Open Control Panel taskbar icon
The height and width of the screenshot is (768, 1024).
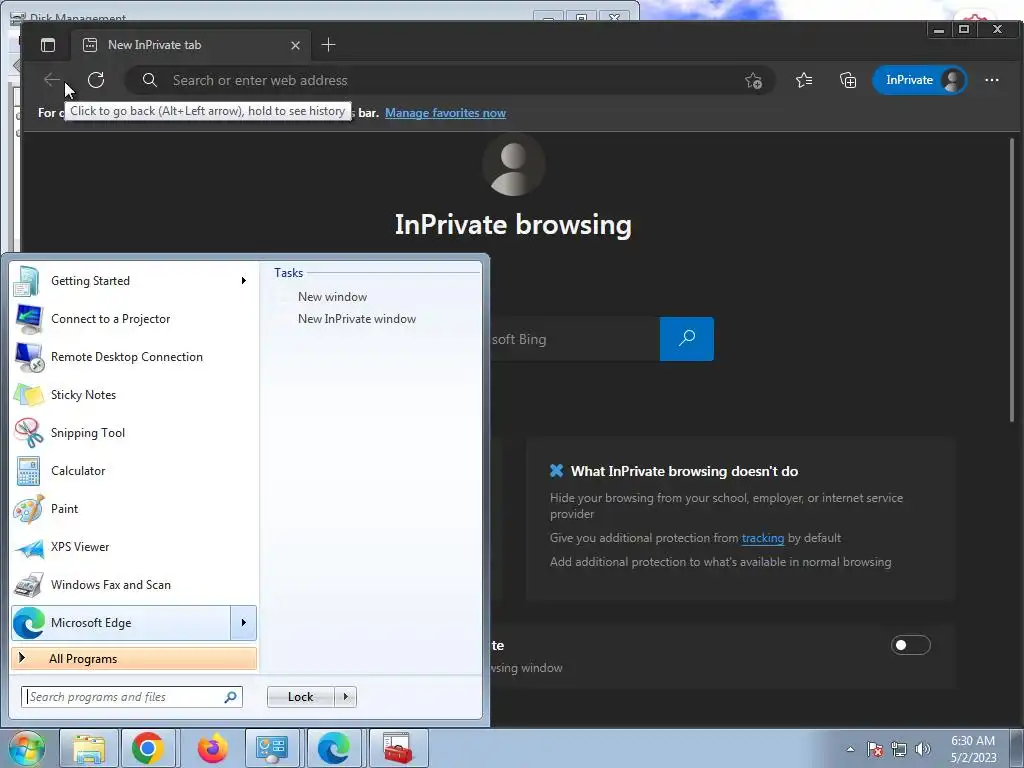click(272, 748)
